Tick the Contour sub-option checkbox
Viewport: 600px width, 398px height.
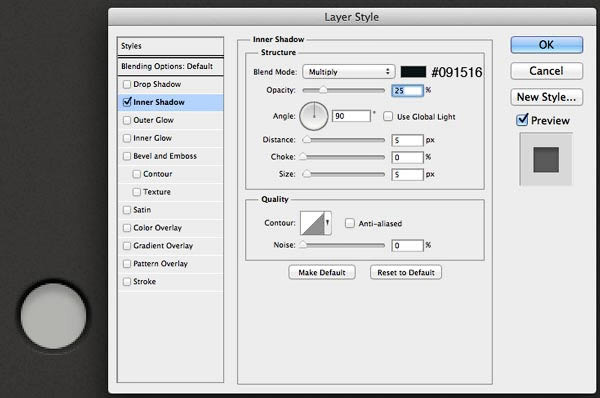click(137, 174)
